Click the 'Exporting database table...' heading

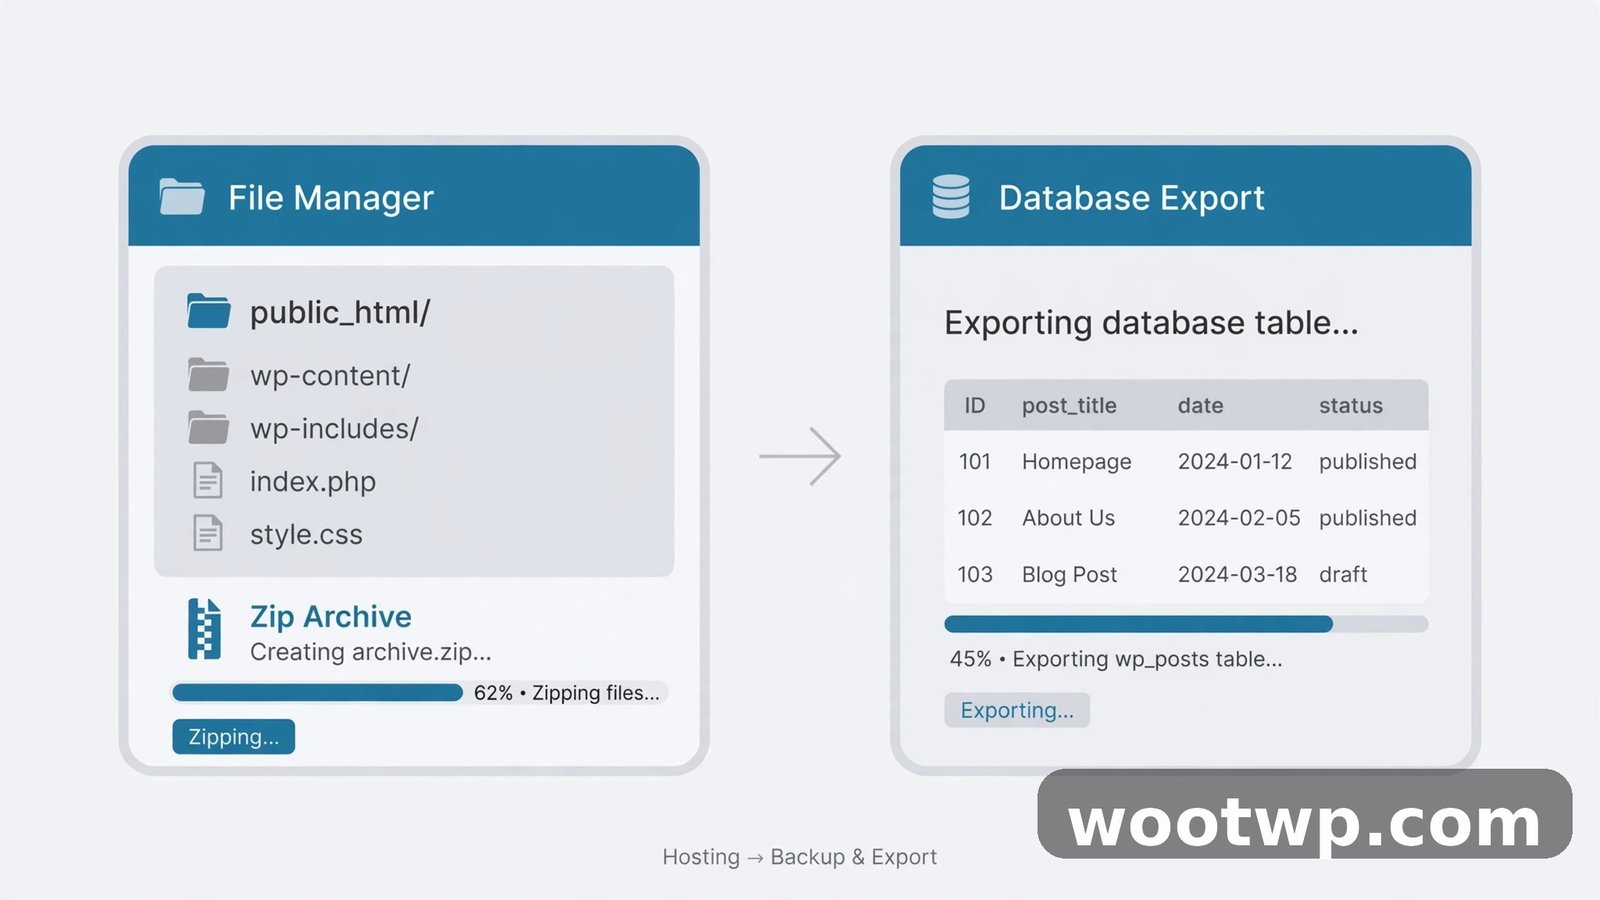[x=1152, y=323]
